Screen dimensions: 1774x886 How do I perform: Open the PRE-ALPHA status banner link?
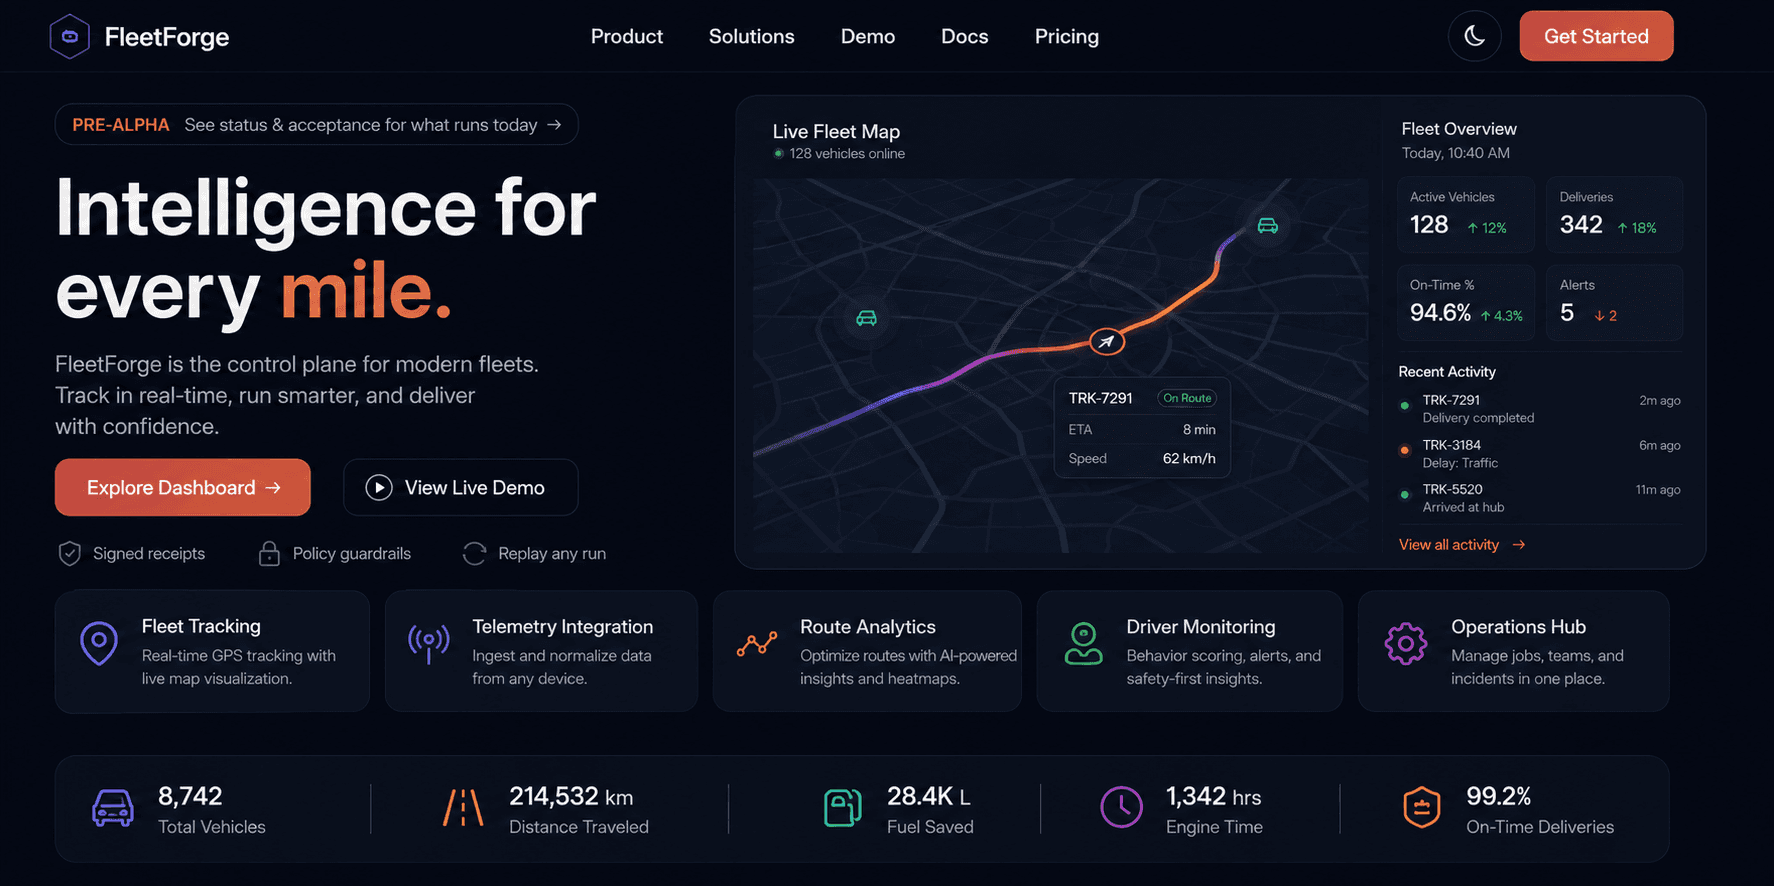316,125
